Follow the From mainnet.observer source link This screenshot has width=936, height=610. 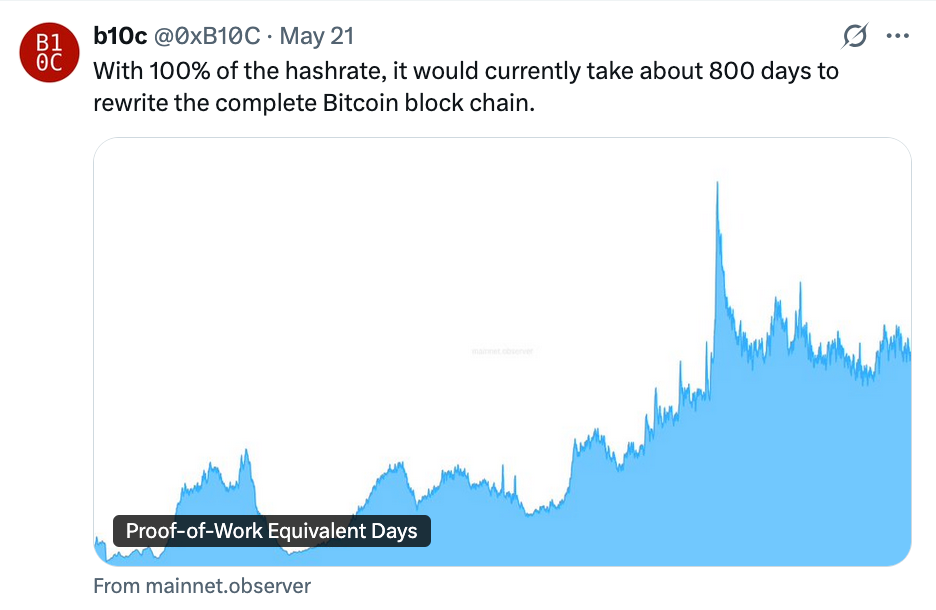click(x=202, y=586)
